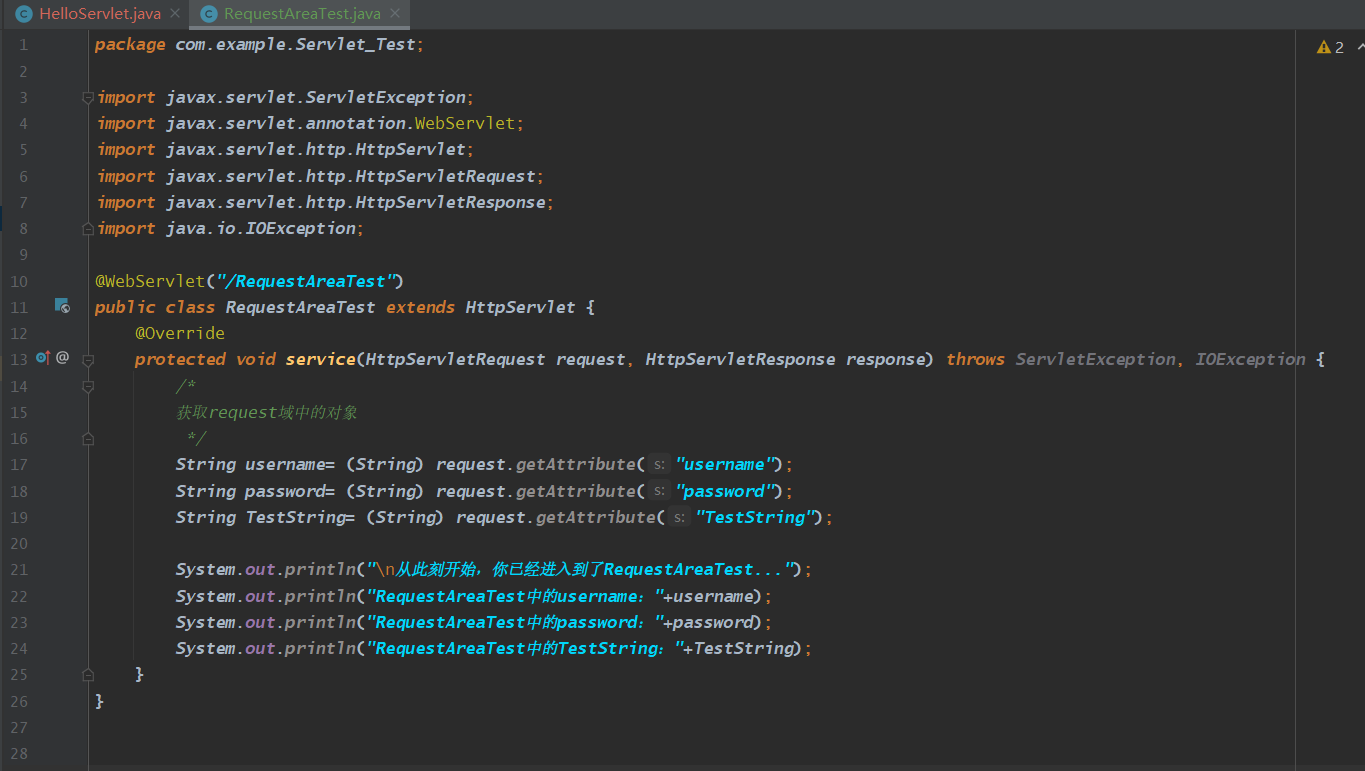The height and width of the screenshot is (771, 1365).
Task: Collapse the block comment at line 14
Action: click(88, 386)
